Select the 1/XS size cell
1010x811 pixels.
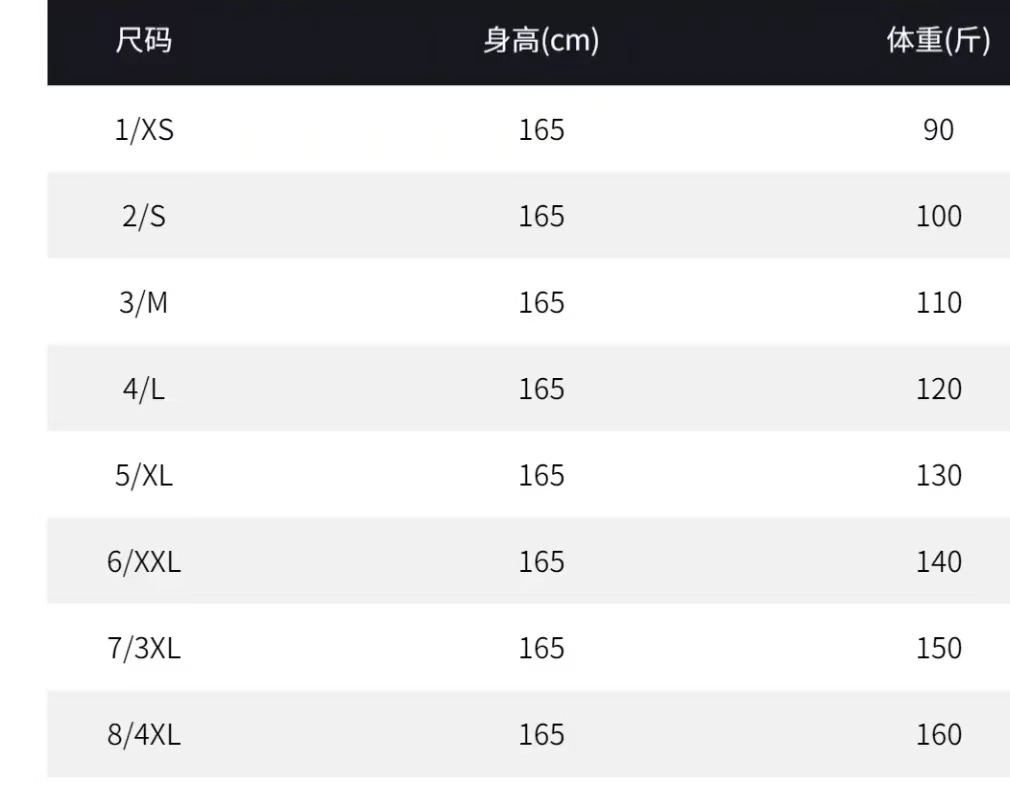point(144,129)
